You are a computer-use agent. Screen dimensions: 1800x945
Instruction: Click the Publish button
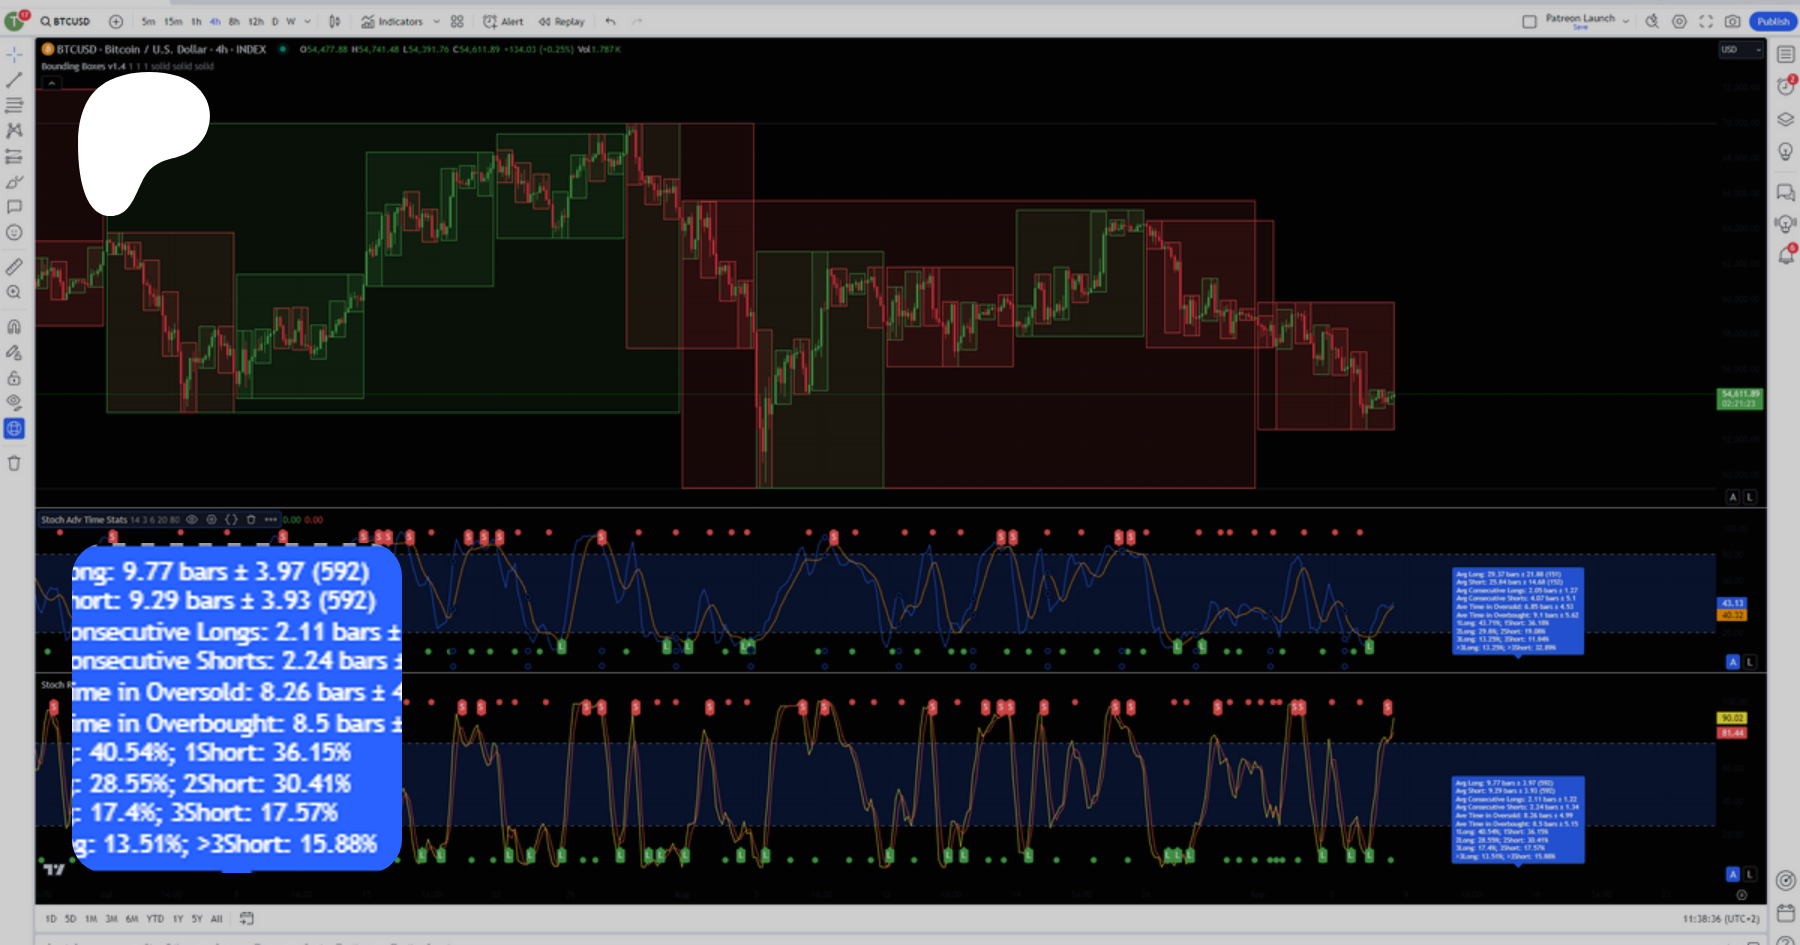pos(1772,21)
